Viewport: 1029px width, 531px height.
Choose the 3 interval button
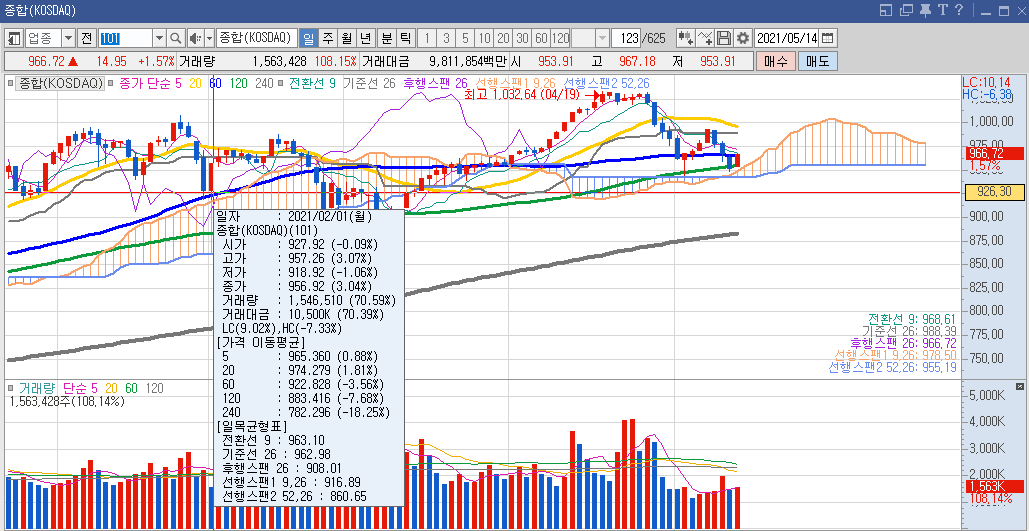pos(446,38)
